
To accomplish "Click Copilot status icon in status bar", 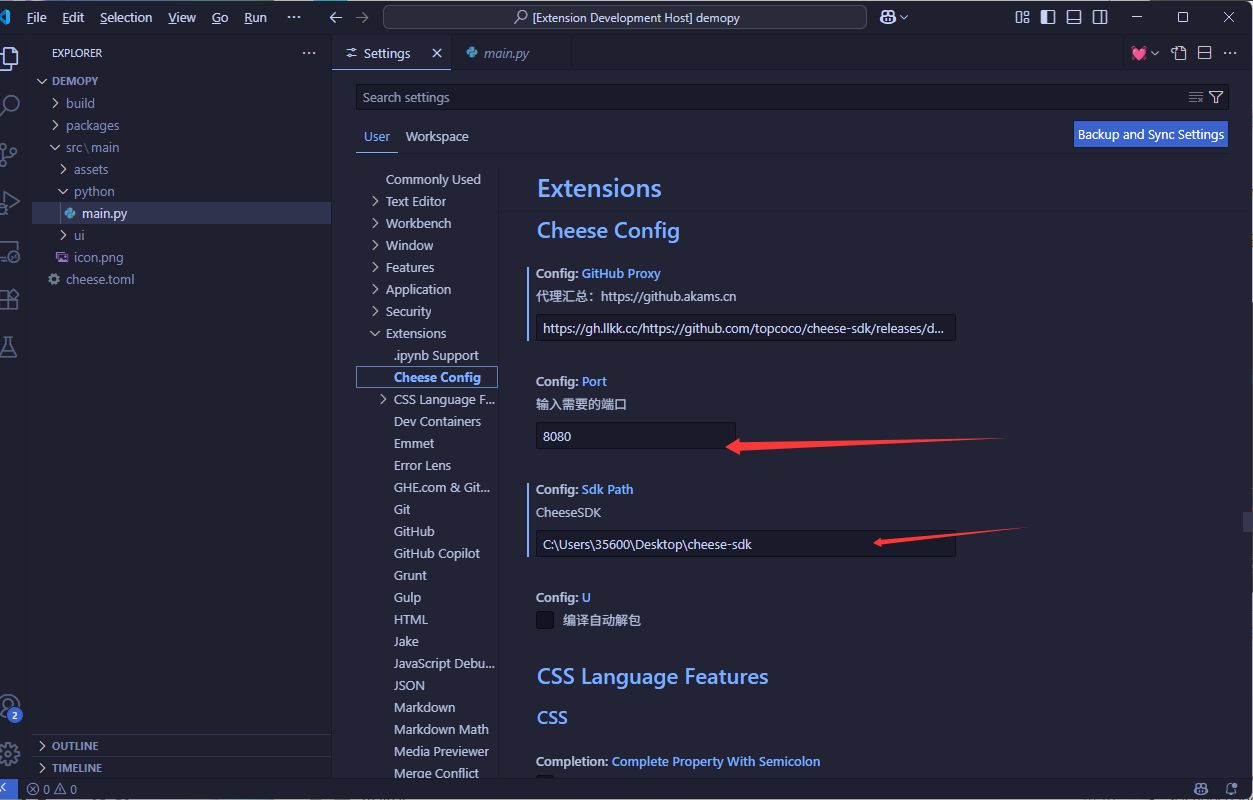I will pos(1201,789).
